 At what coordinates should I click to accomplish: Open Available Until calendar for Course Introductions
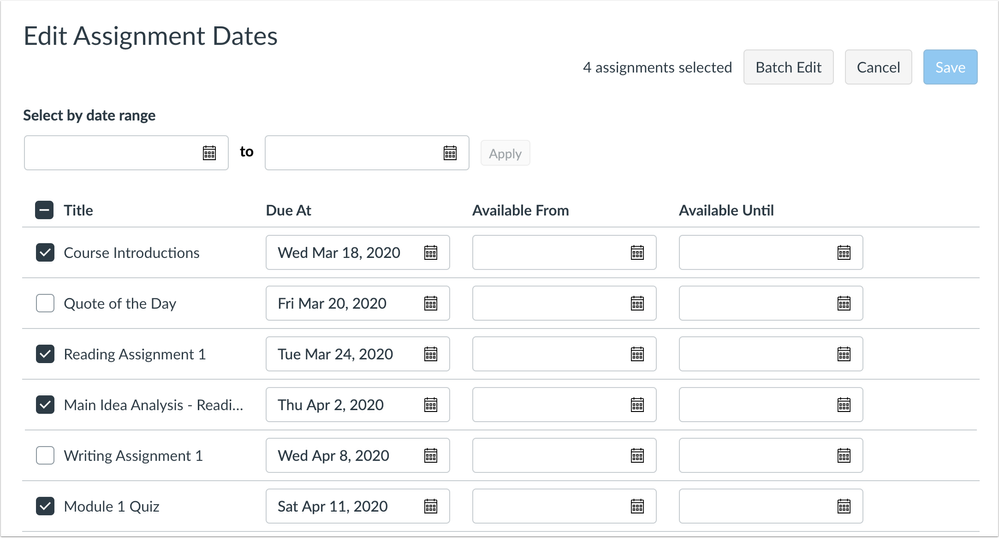[844, 252]
